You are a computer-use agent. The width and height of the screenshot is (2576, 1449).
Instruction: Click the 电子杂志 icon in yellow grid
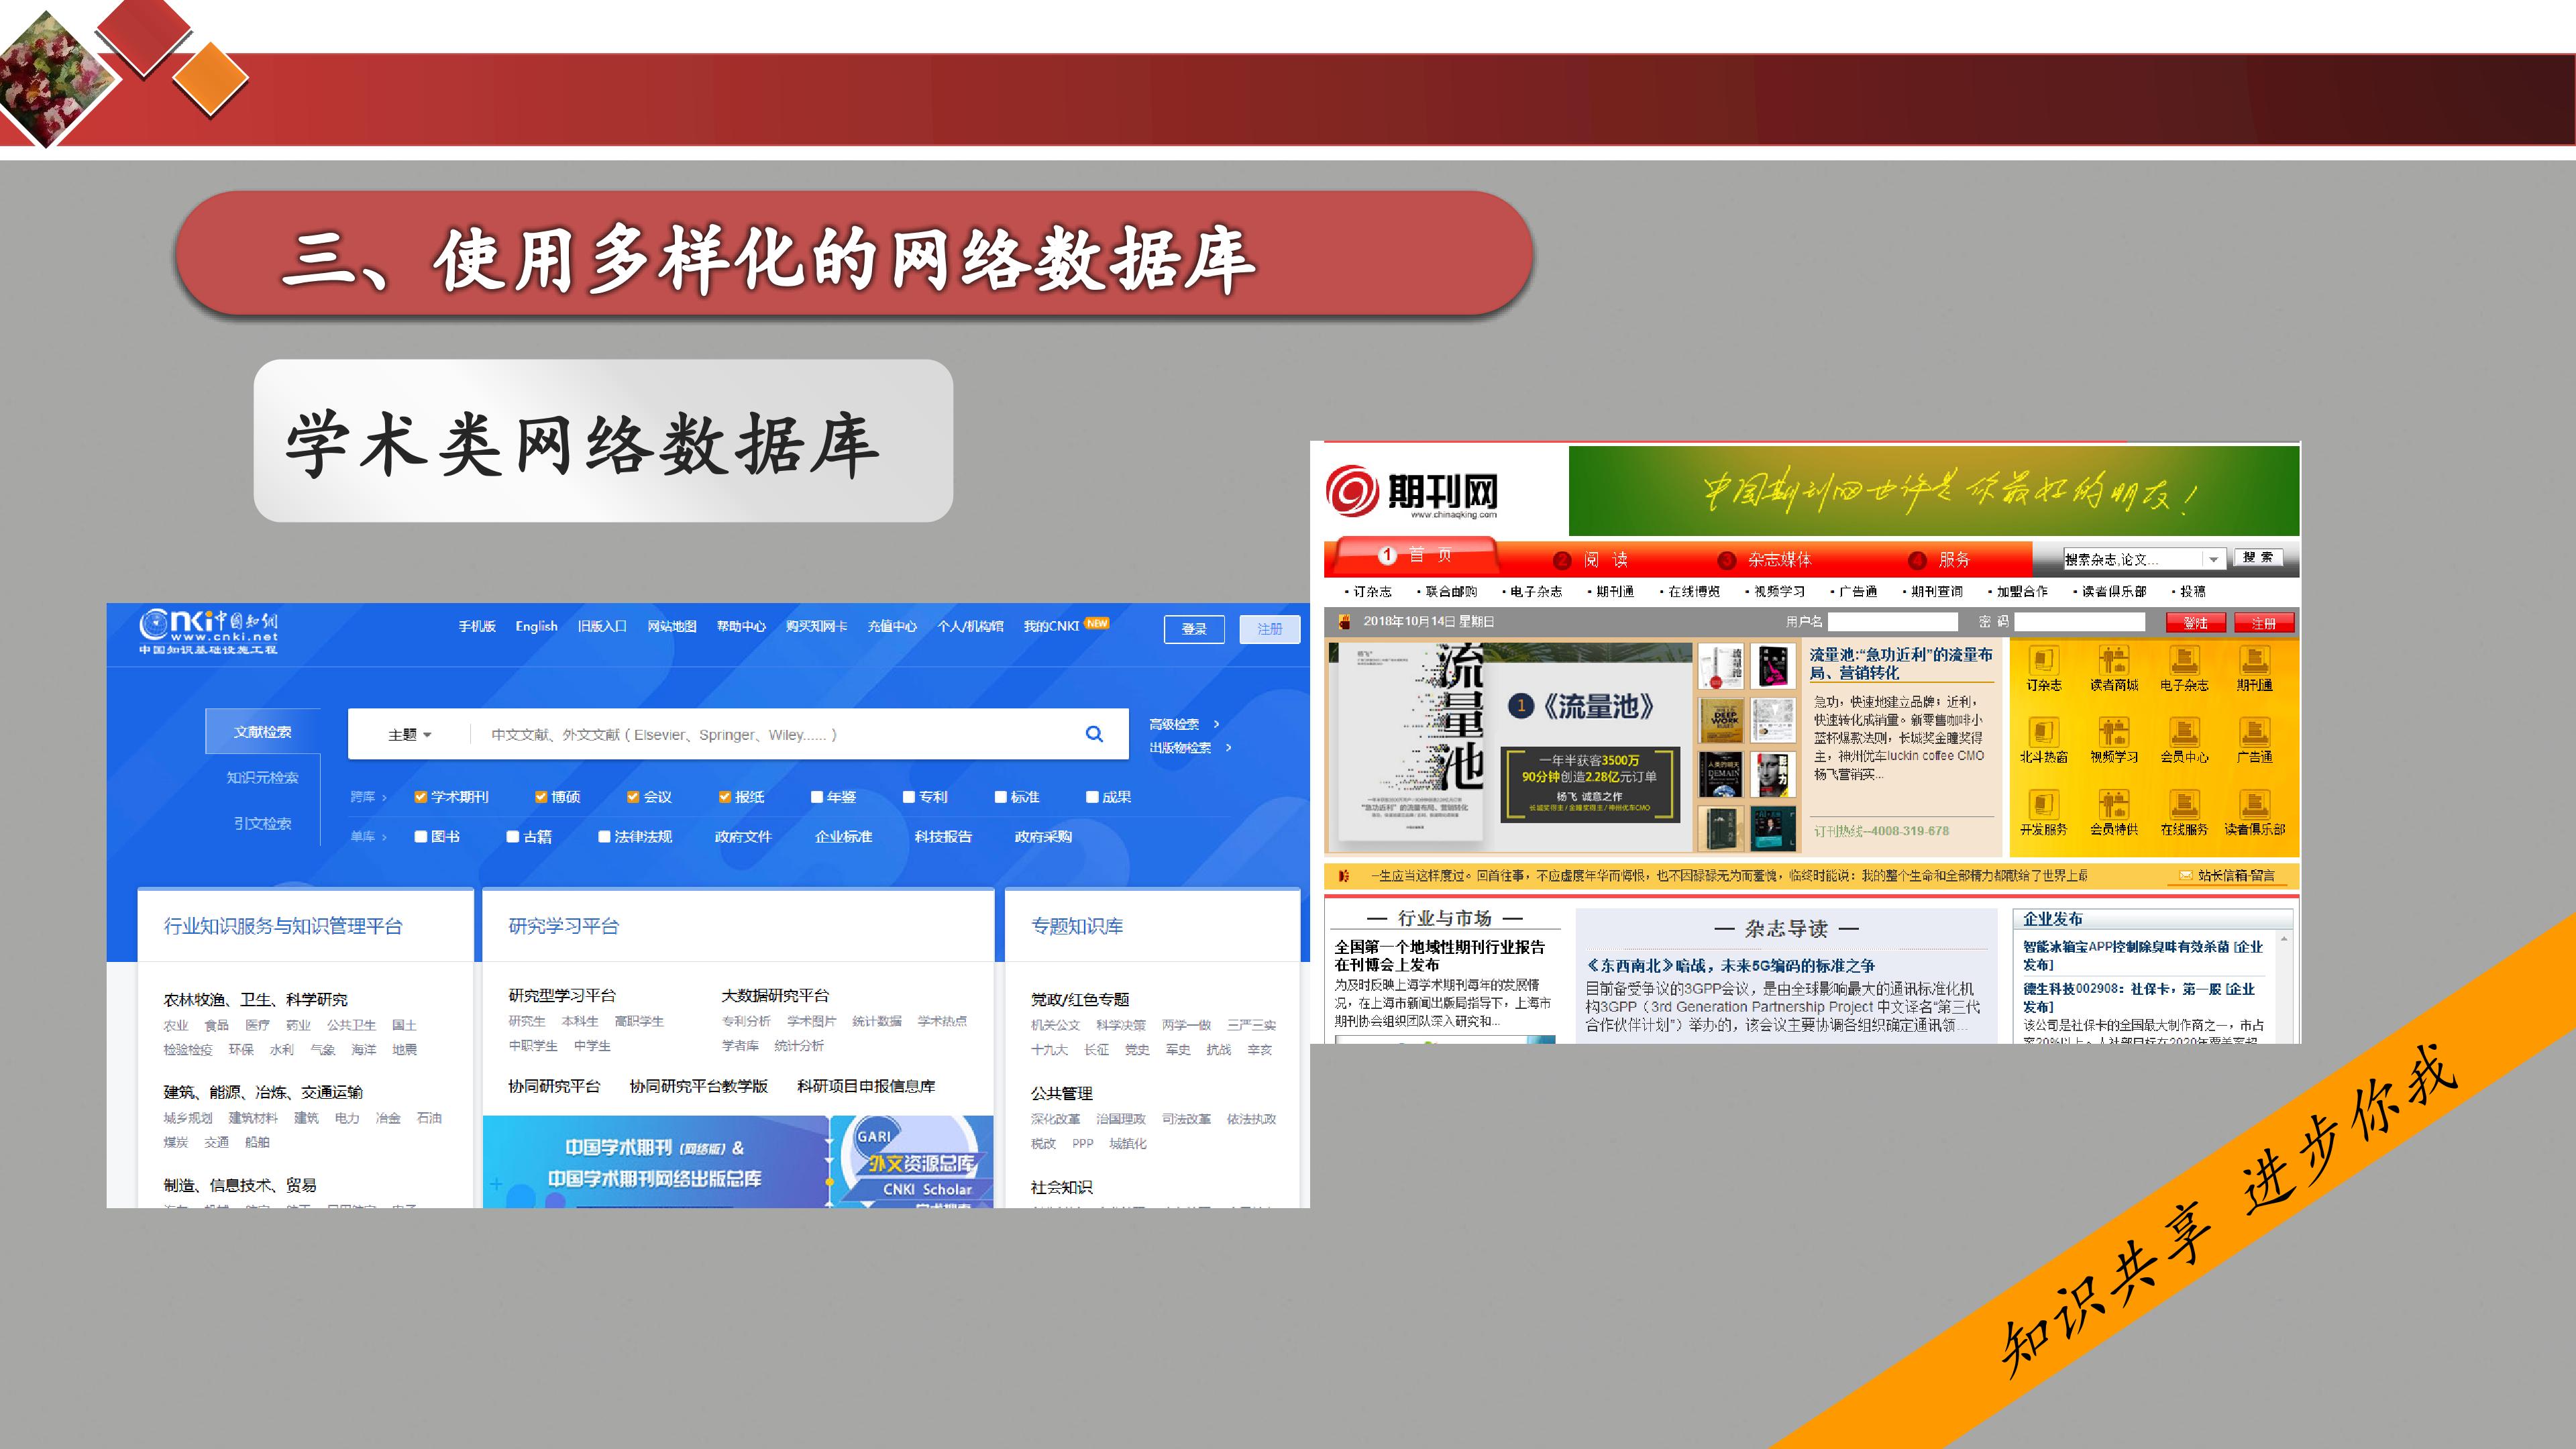(2184, 660)
